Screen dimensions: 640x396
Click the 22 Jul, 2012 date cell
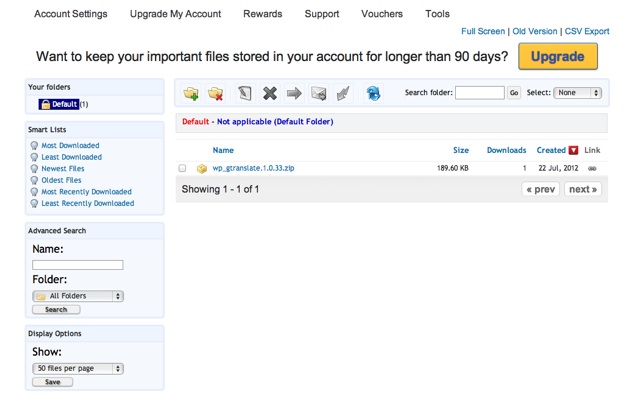pos(558,168)
